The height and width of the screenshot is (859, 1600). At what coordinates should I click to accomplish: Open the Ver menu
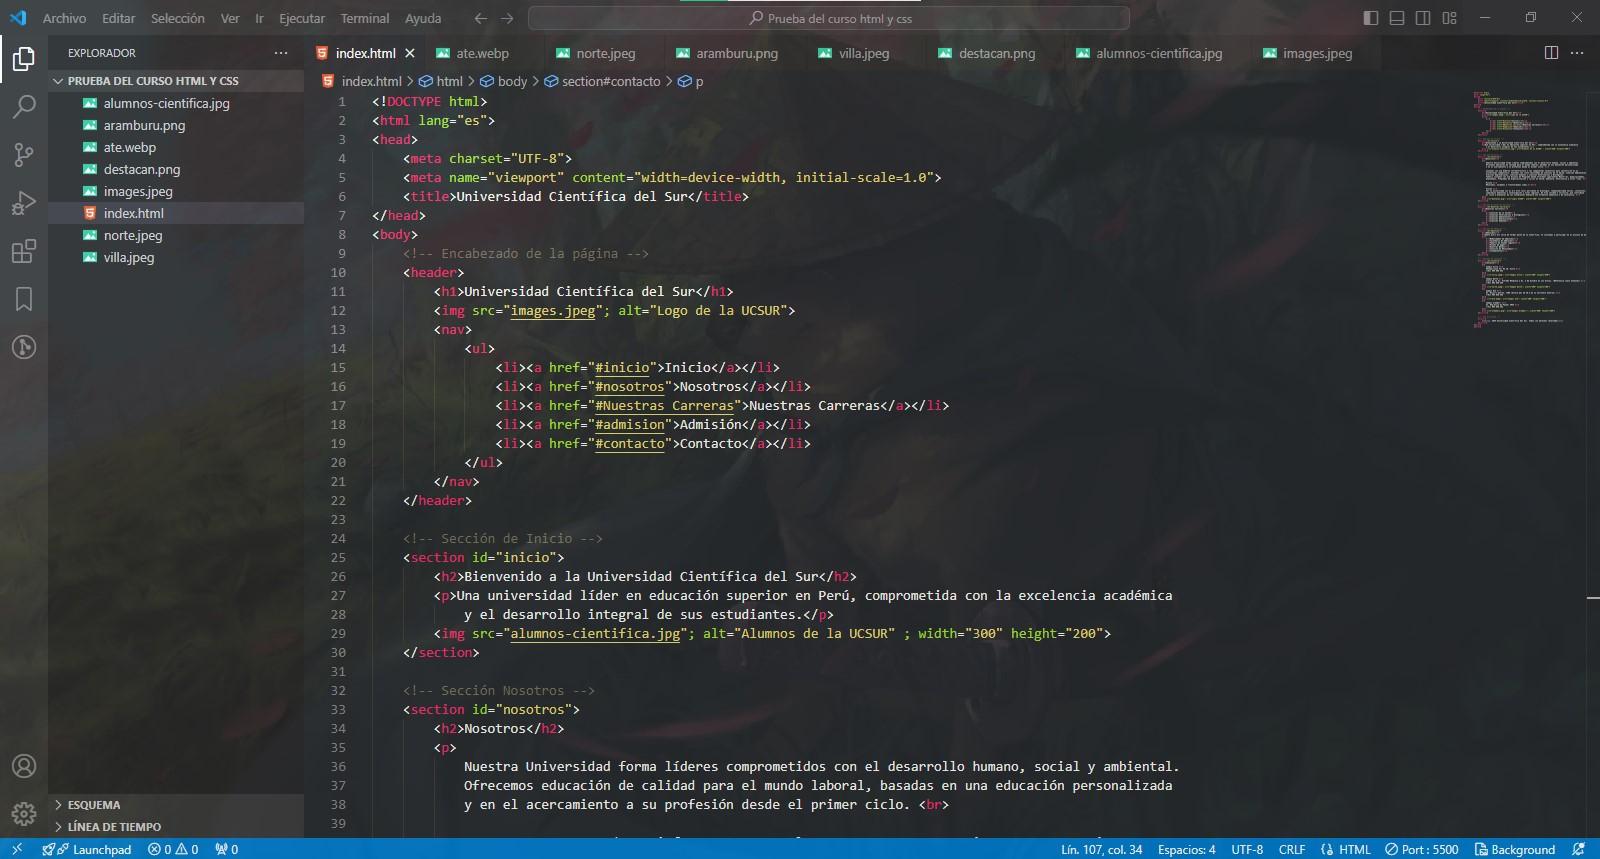point(230,18)
